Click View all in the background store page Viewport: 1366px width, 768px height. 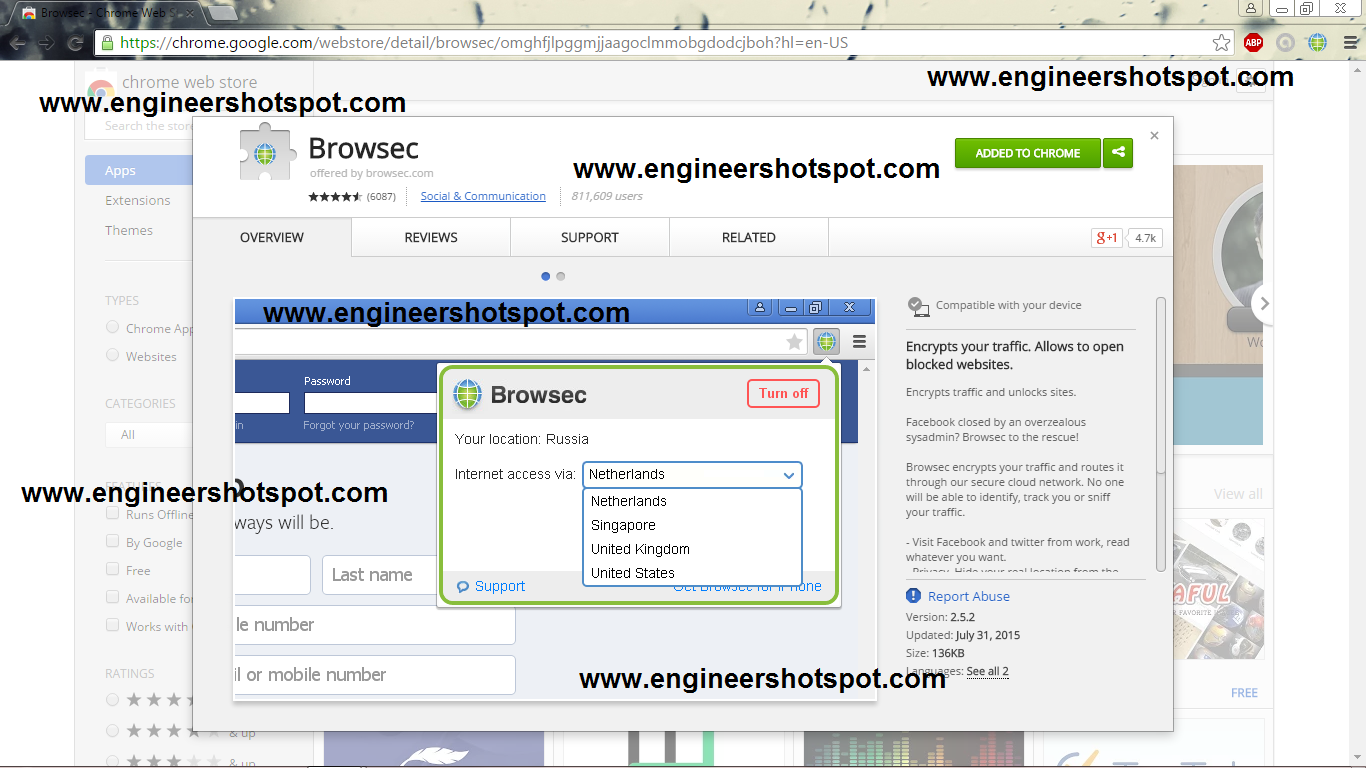[1238, 494]
